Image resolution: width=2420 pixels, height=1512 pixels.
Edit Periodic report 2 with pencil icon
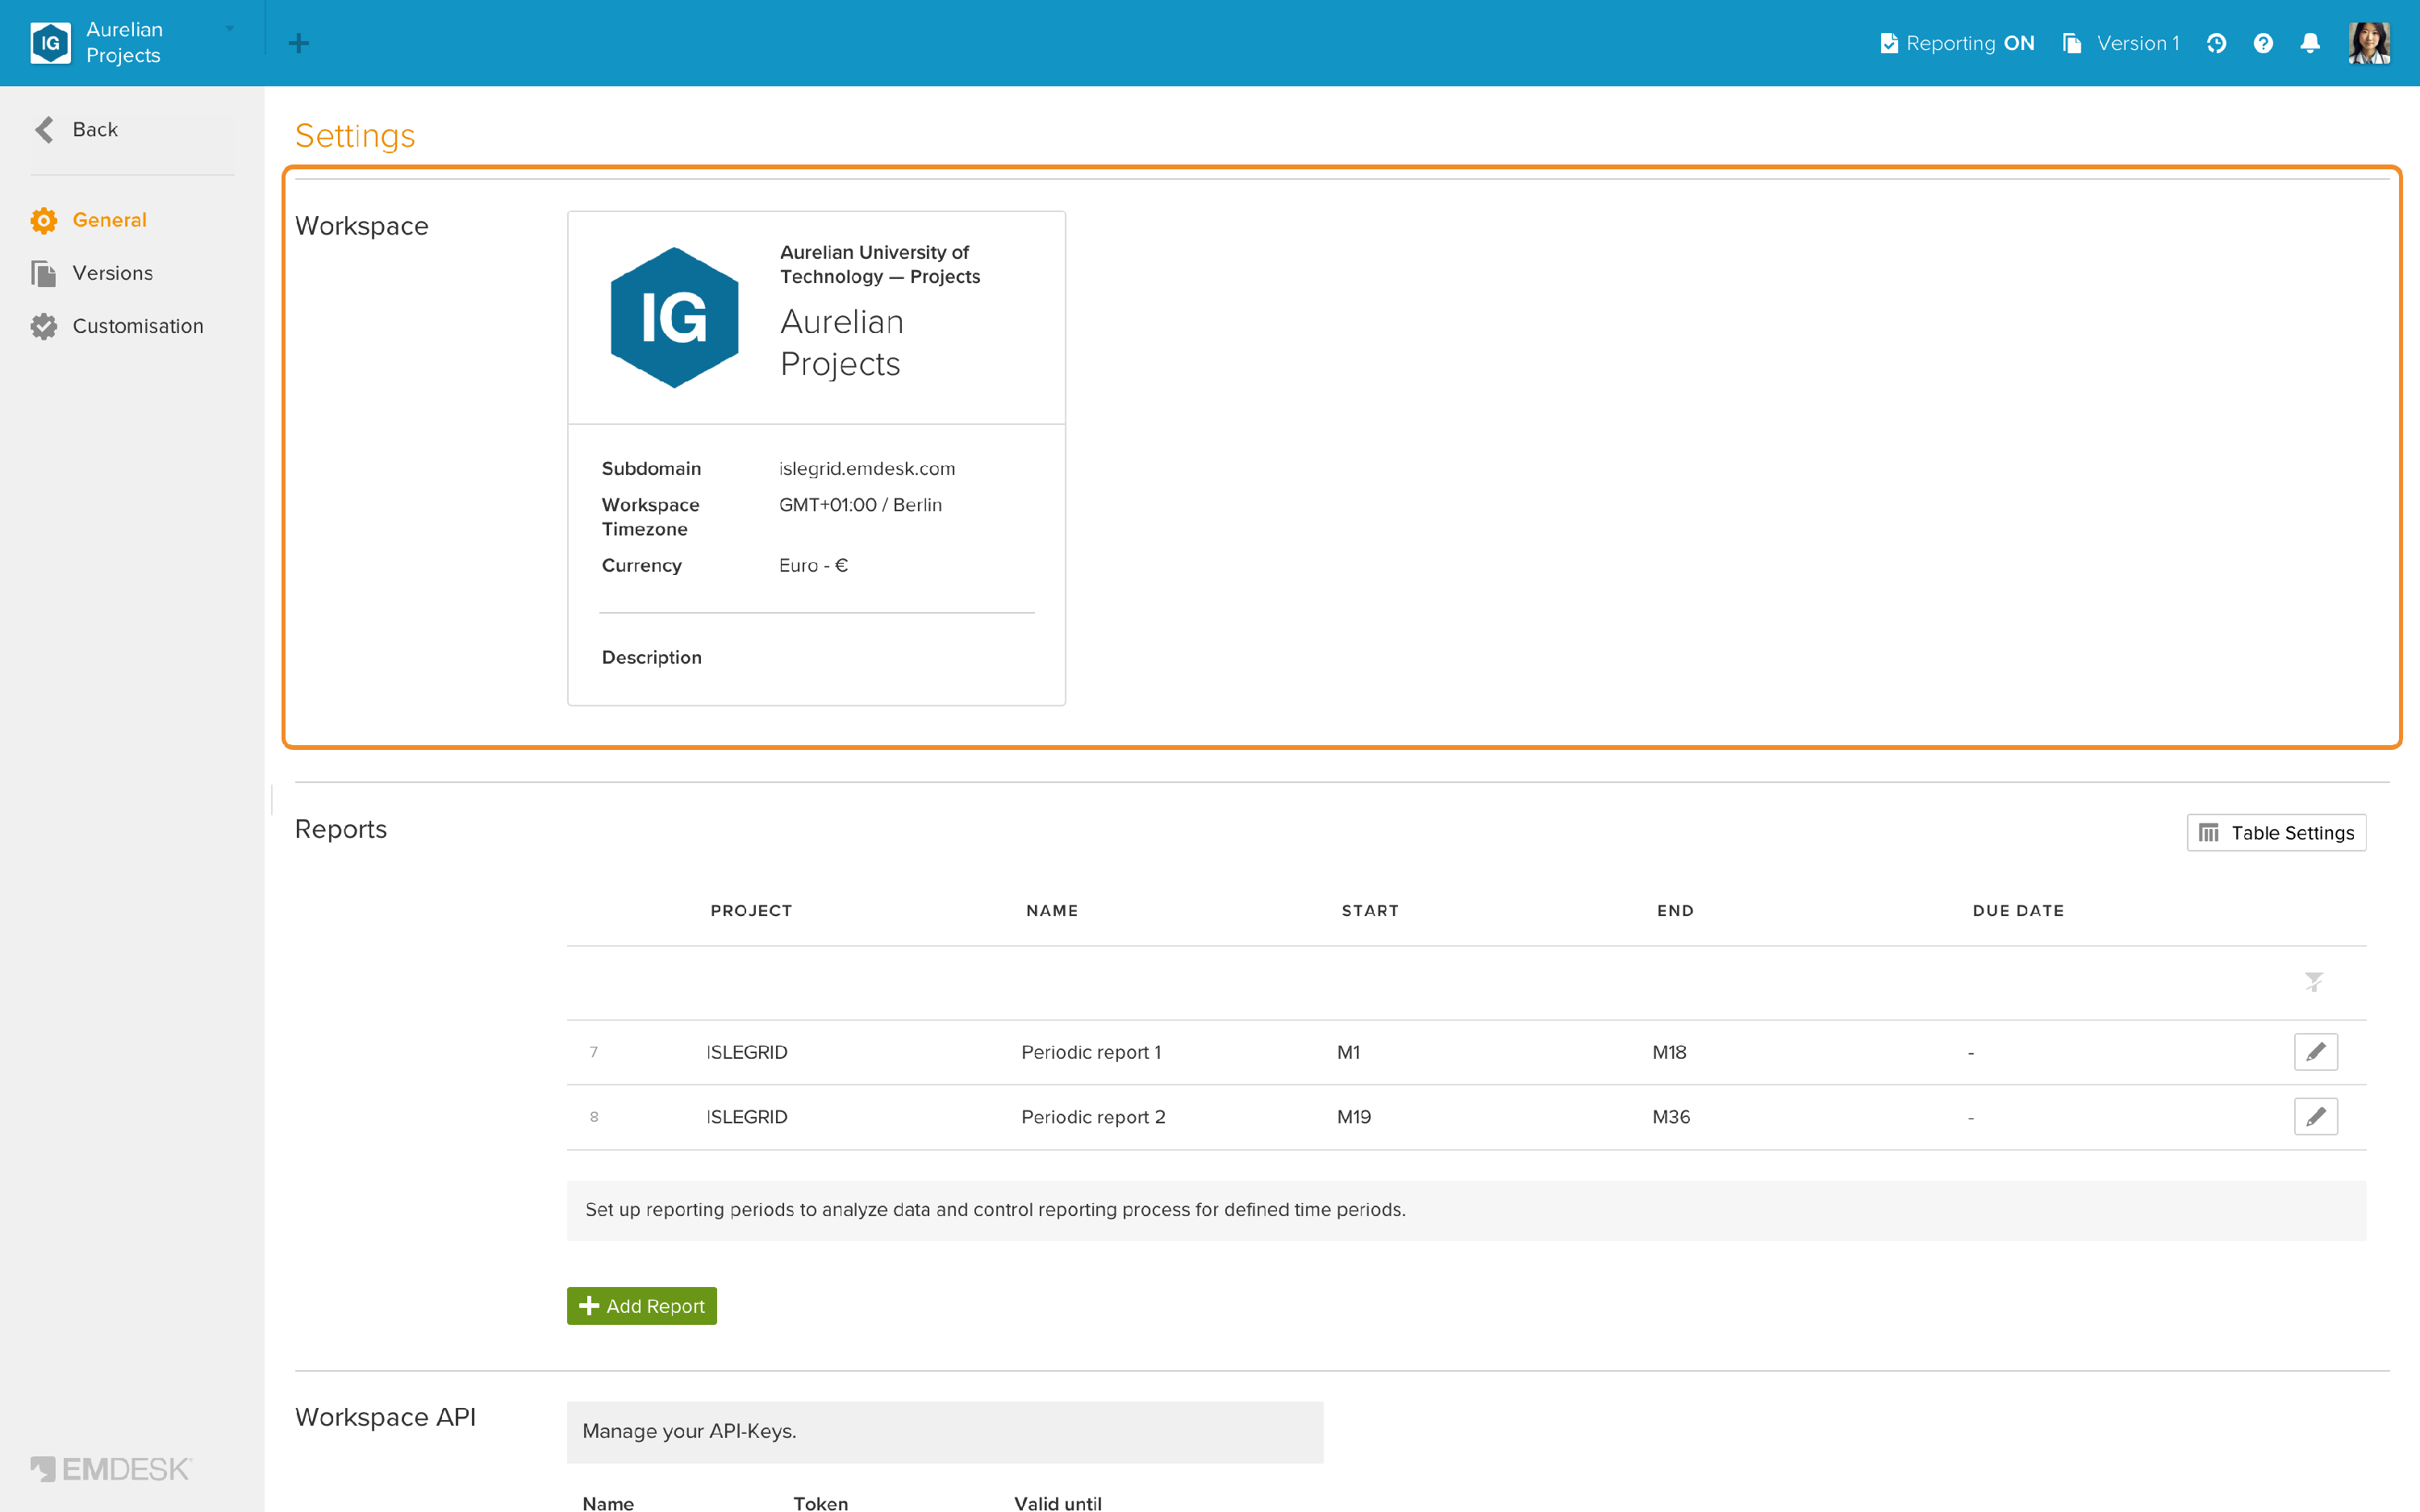click(2316, 1117)
